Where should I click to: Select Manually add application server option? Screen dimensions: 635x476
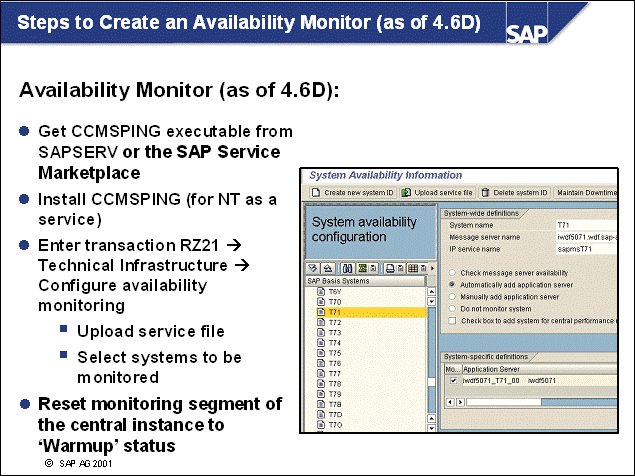click(454, 296)
